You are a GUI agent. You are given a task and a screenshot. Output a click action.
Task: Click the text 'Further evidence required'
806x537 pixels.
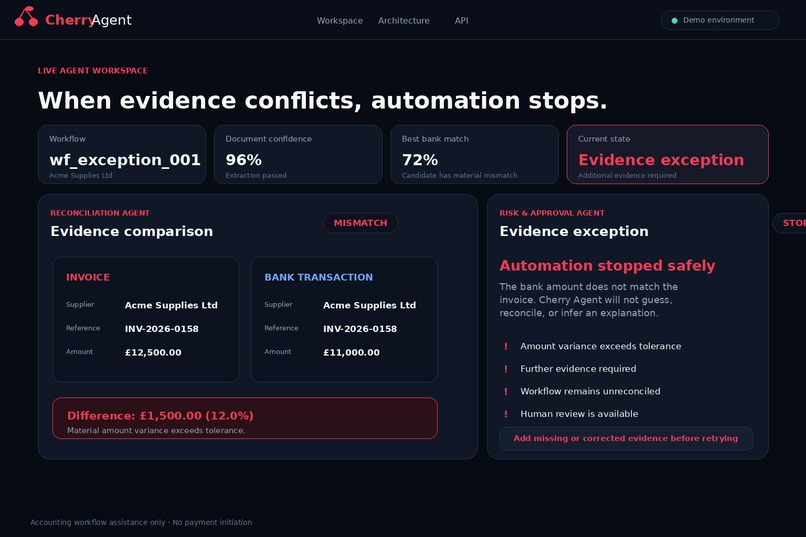[x=578, y=369]
